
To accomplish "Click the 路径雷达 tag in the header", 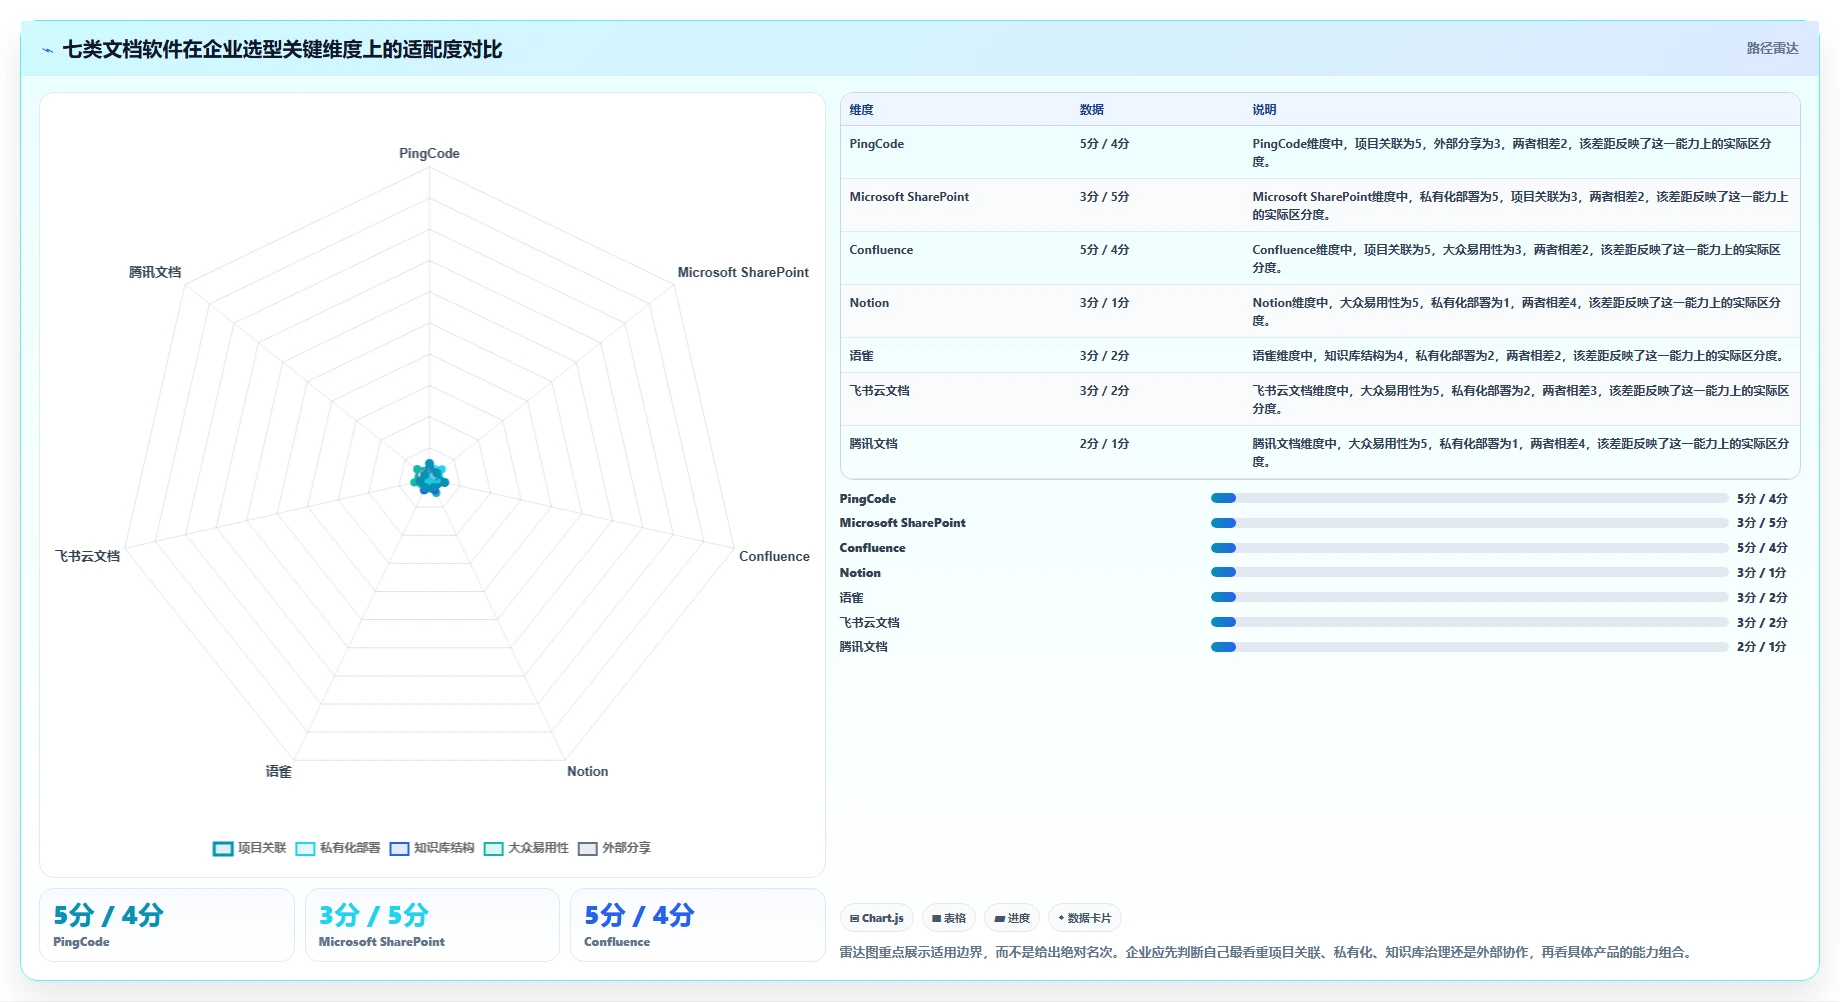I will 1772,48.
